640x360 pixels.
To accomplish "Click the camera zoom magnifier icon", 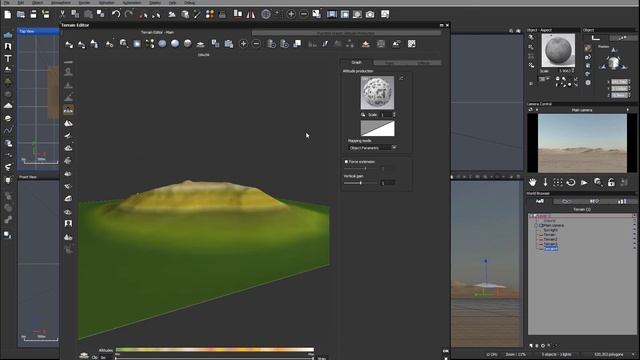I will click(598, 182).
